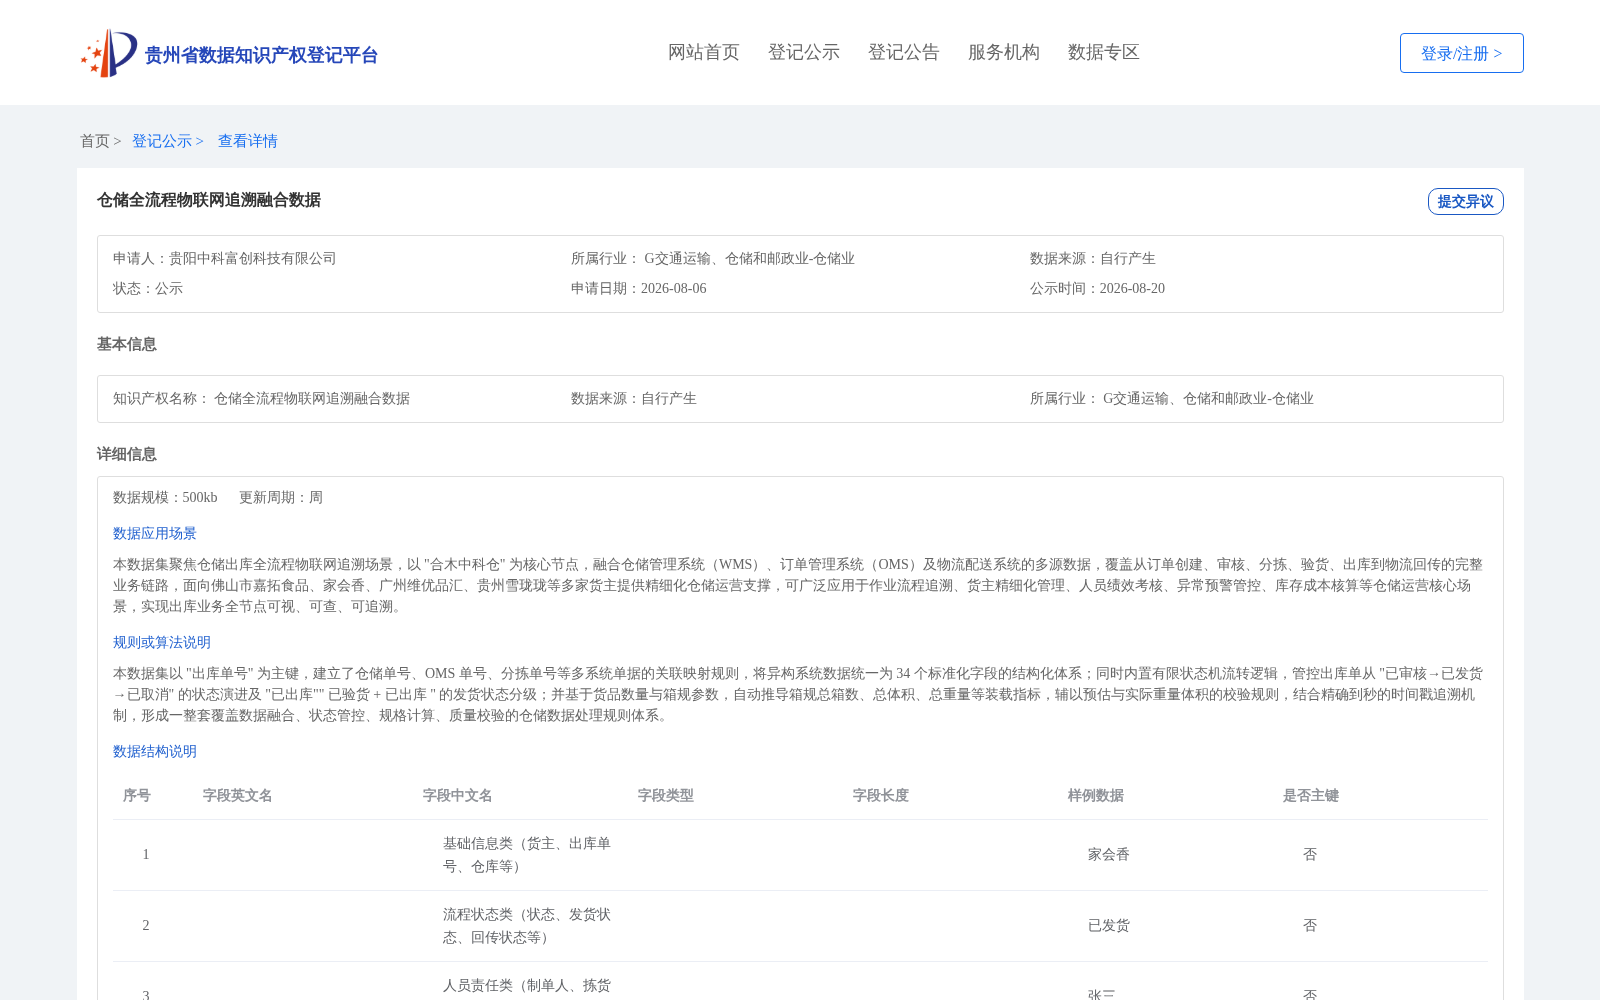This screenshot has height=1000, width=1600.
Task: Click the 字段英文名 column header
Action: (238, 795)
